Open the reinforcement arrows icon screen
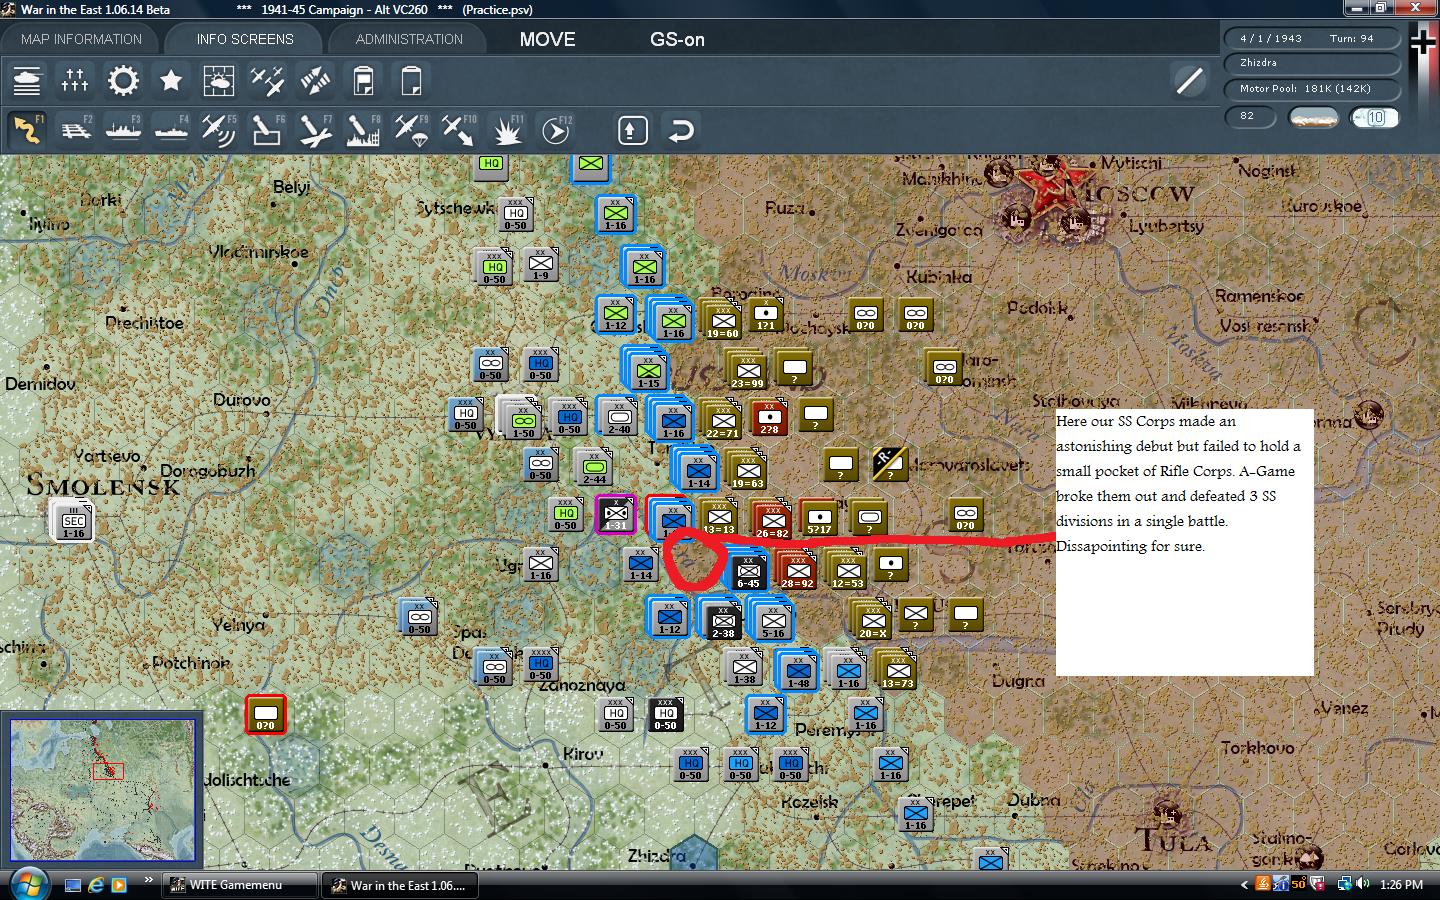The width and height of the screenshot is (1440, 900). pos(315,81)
